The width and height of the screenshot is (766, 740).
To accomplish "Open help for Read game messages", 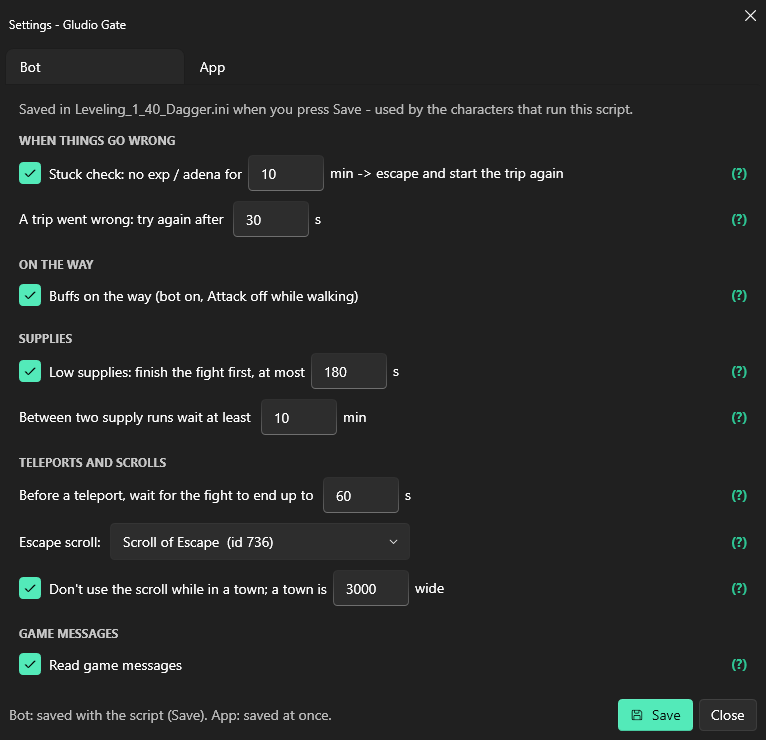I will [x=739, y=664].
